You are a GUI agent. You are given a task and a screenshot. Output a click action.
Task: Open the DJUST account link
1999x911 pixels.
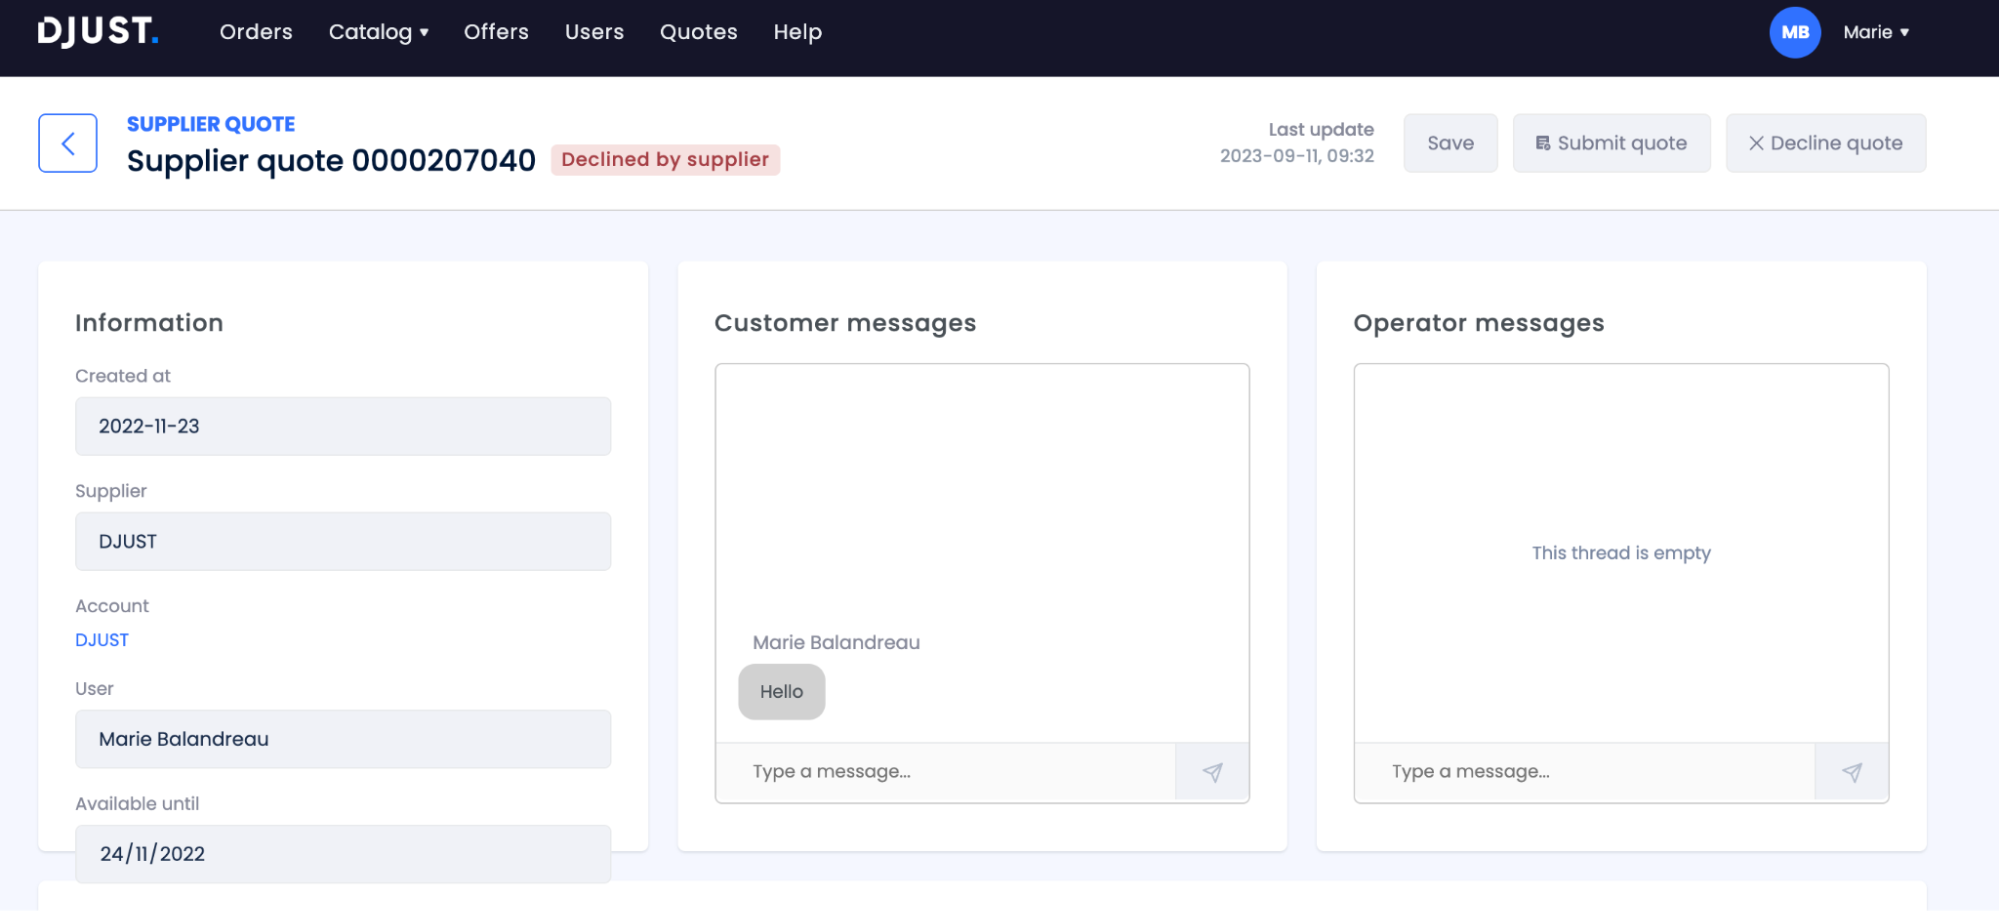point(102,640)
